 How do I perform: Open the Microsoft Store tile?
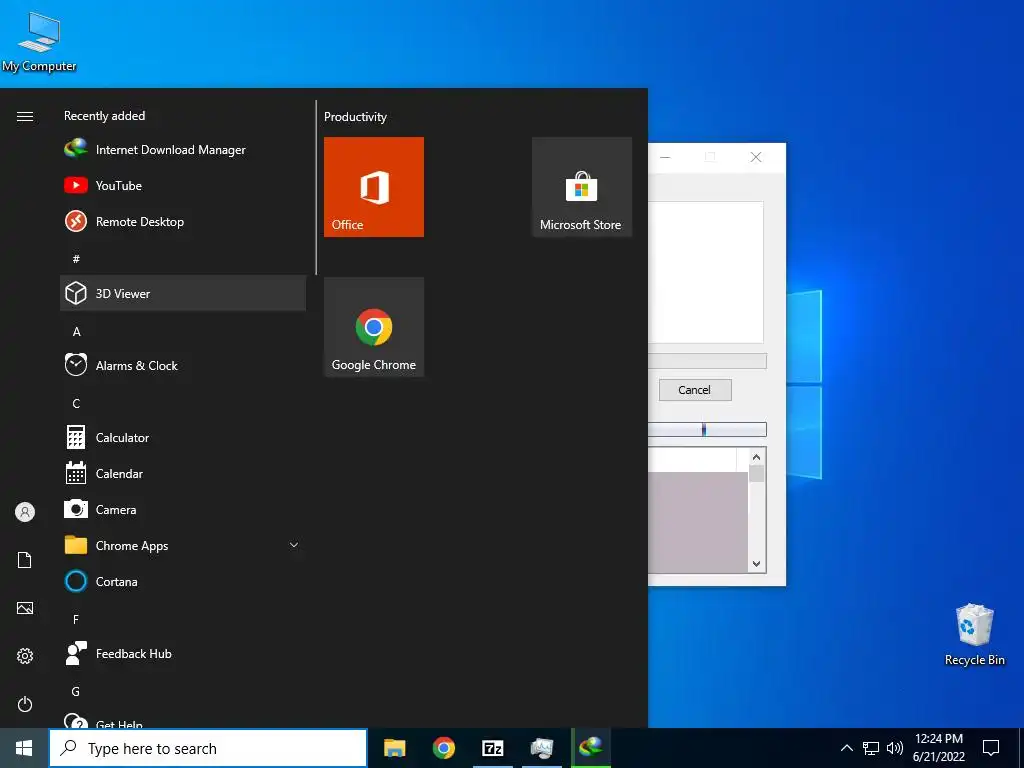tap(581, 187)
